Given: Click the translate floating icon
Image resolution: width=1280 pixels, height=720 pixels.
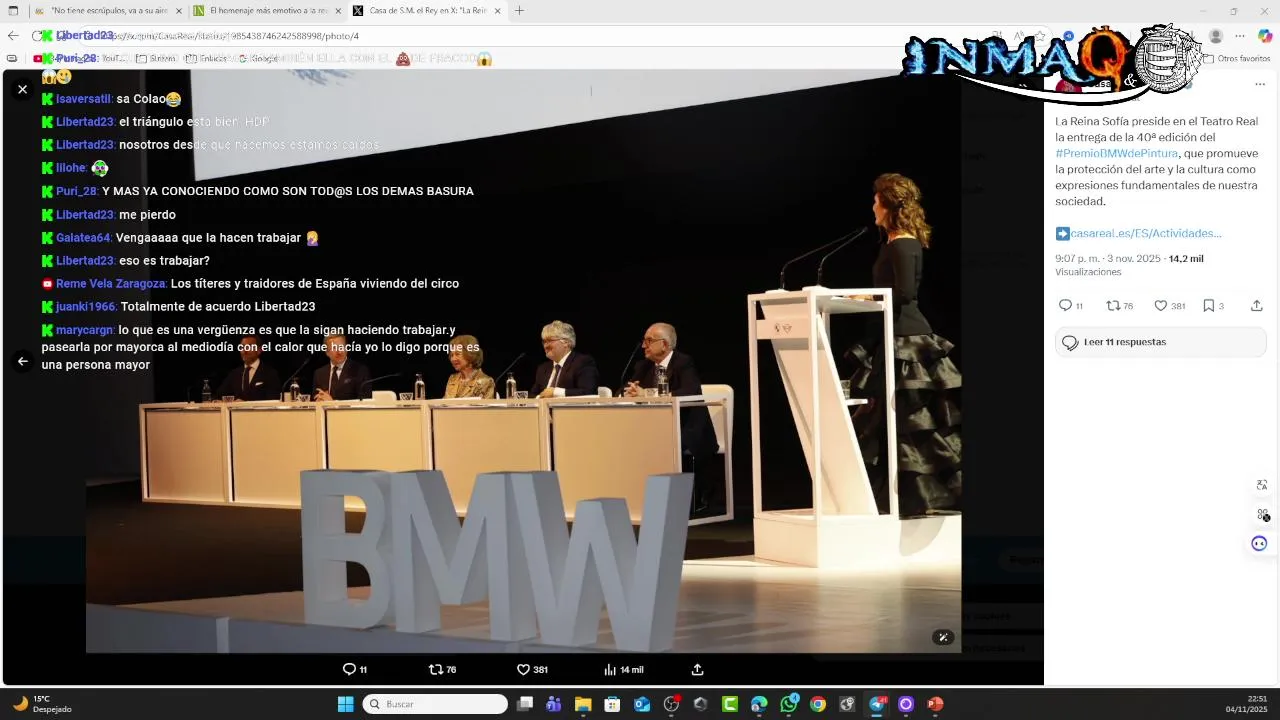Looking at the screenshot, I should pos(1262,485).
